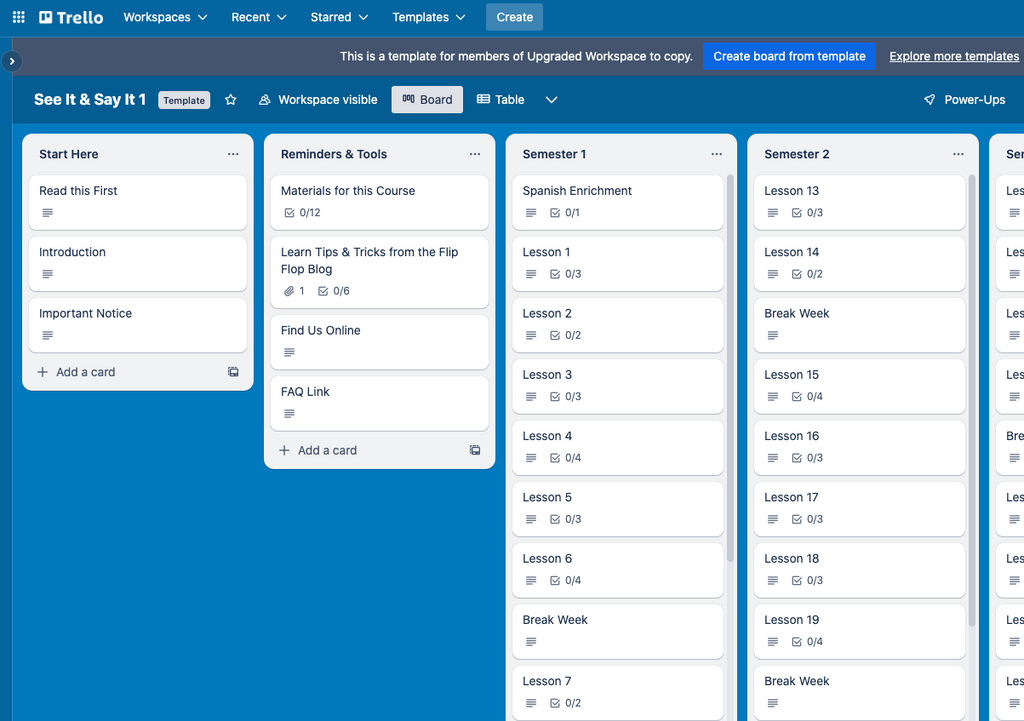Click the Trello logo home icon

71,17
